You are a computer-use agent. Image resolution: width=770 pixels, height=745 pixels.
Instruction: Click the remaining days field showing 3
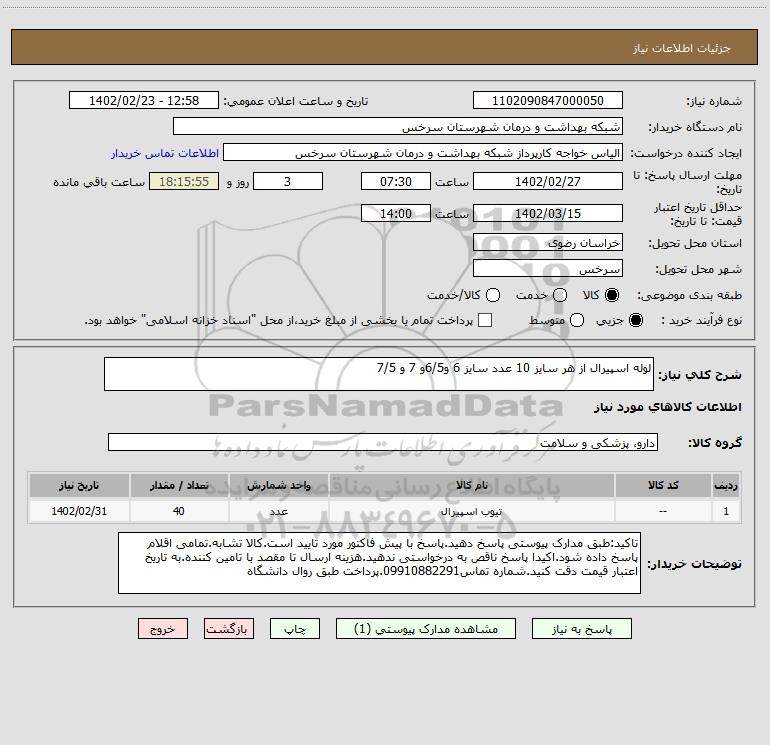click(288, 182)
